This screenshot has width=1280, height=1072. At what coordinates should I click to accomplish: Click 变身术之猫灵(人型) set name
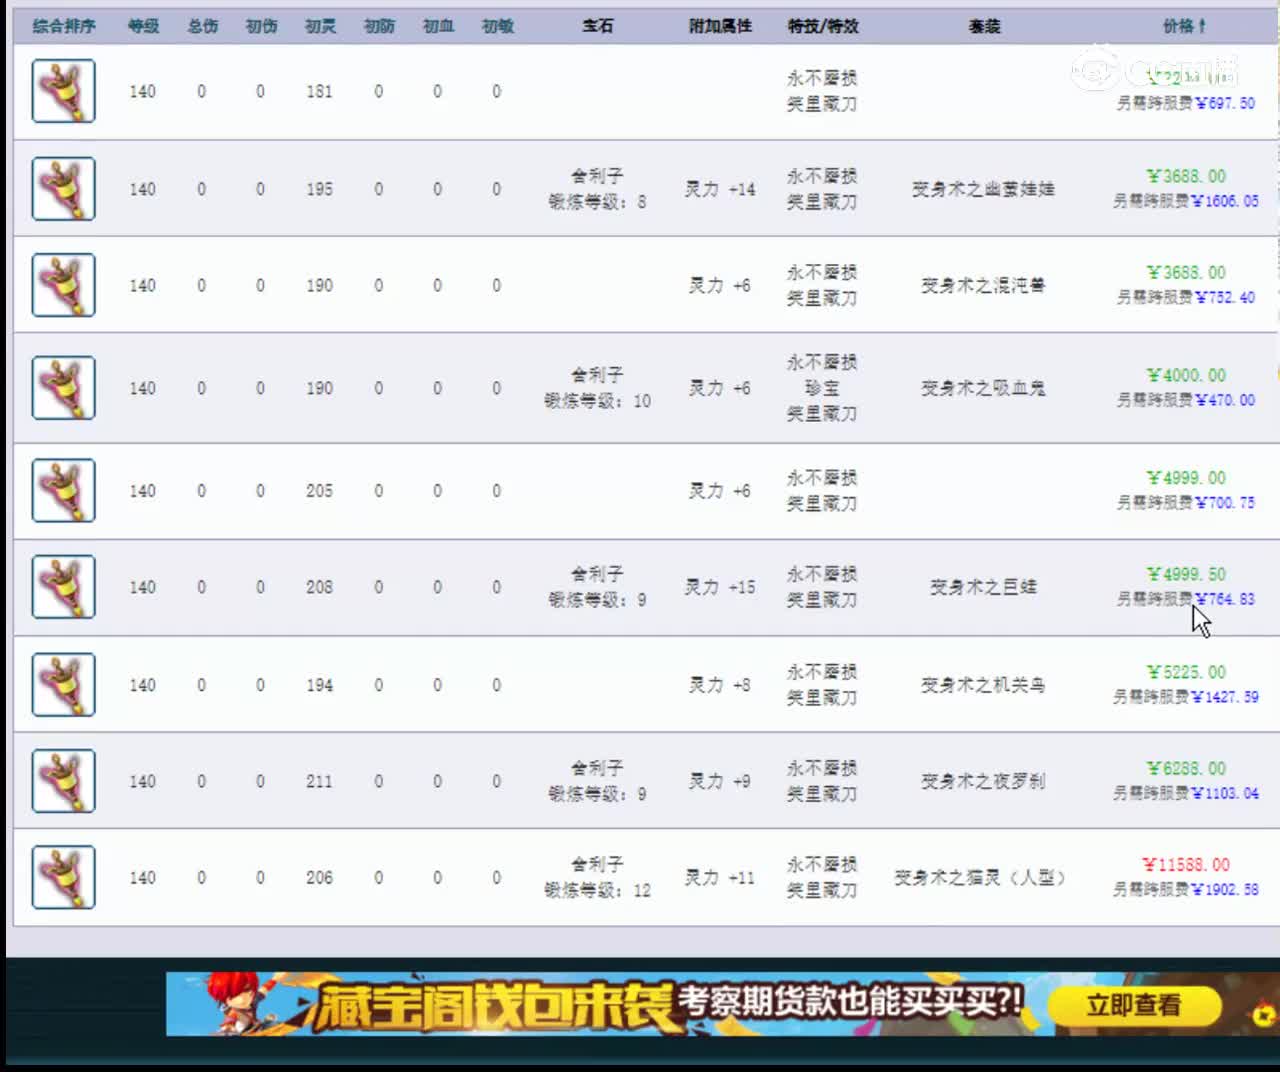[980, 877]
